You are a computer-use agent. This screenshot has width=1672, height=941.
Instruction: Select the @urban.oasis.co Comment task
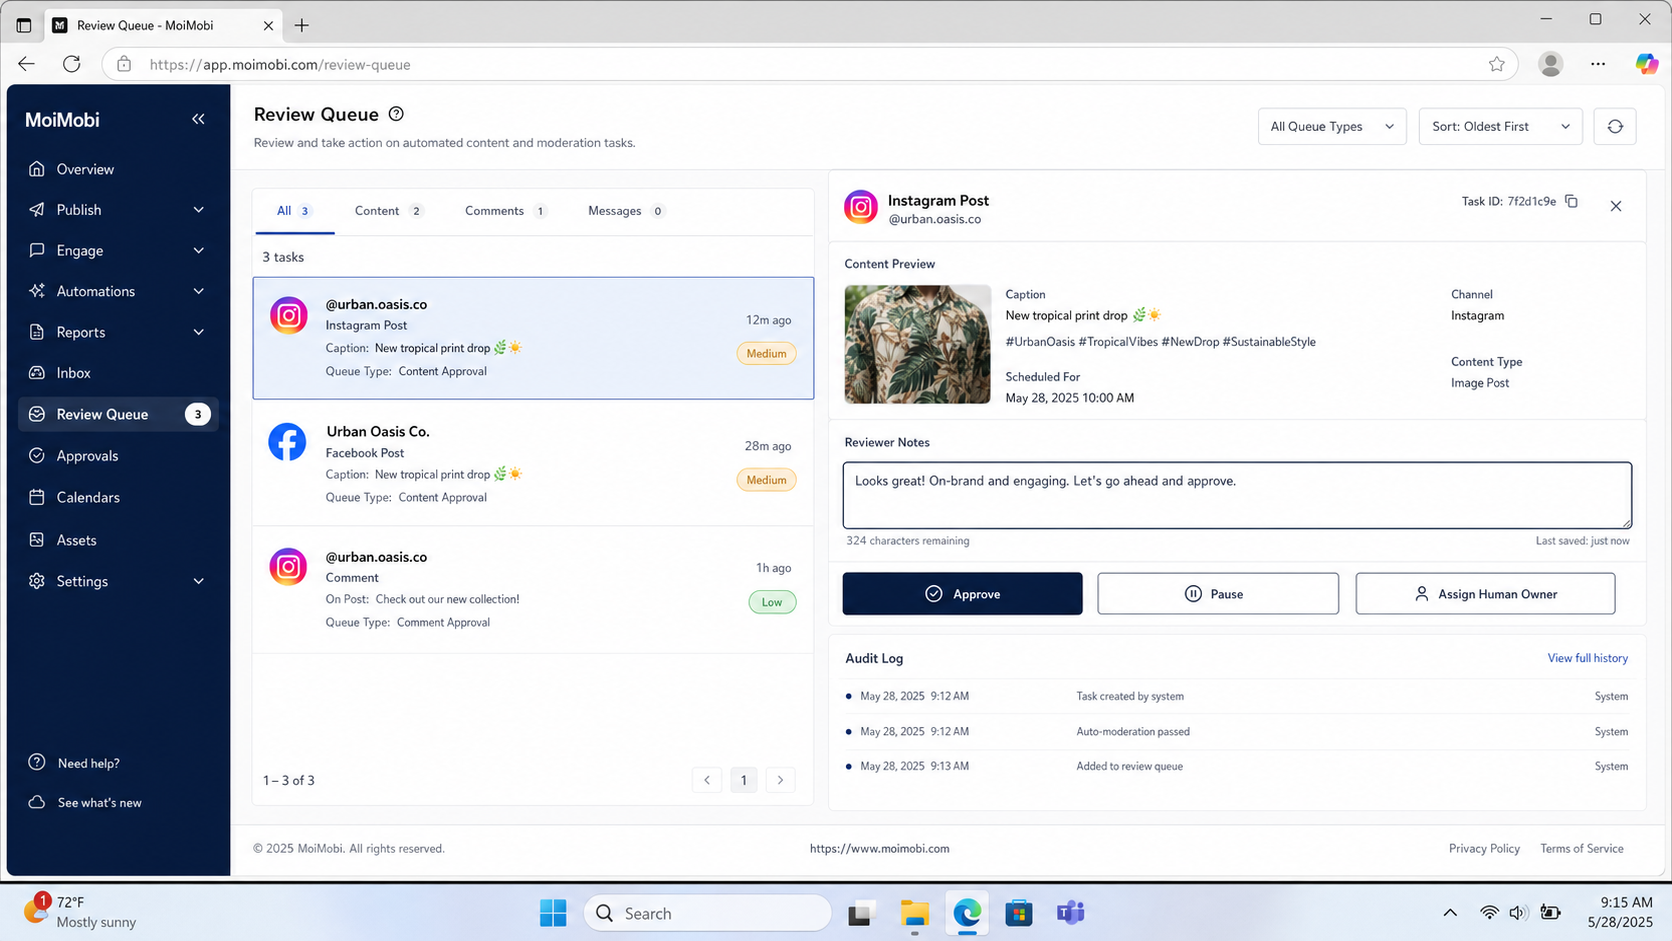(x=533, y=590)
